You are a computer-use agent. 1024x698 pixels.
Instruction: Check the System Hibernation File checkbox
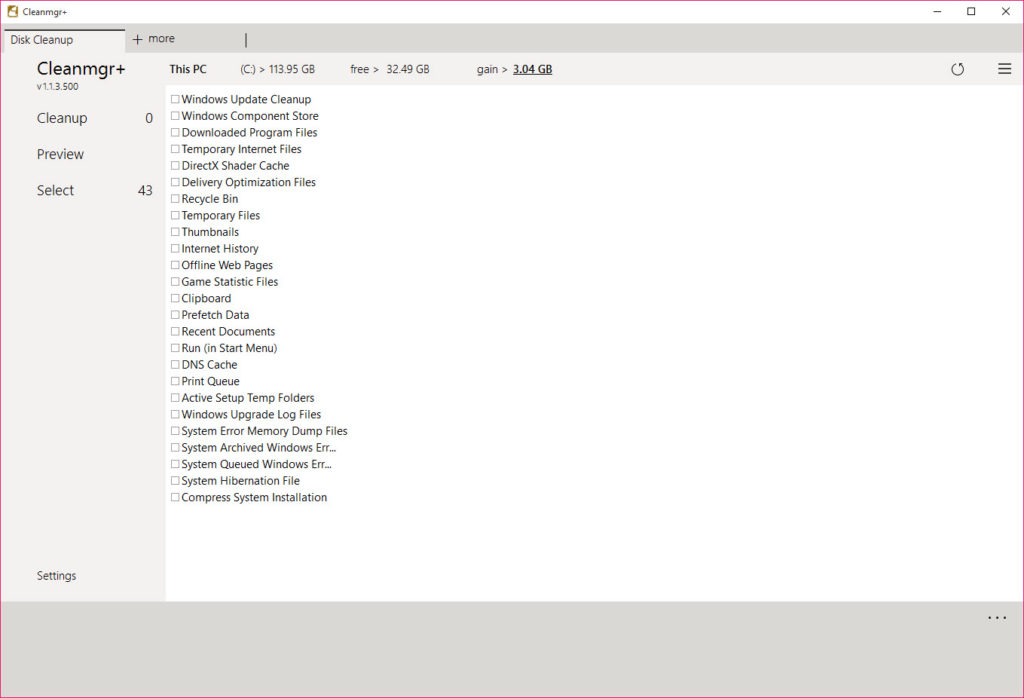(x=175, y=481)
